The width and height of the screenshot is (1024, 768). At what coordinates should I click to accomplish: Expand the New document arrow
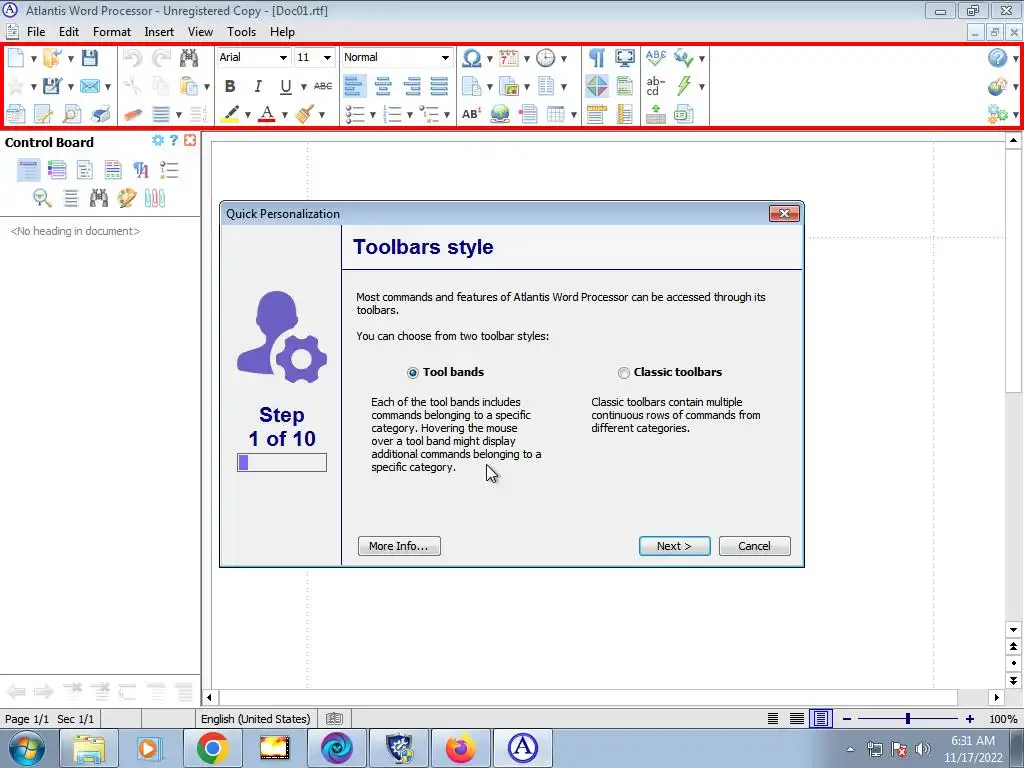(x=33, y=58)
